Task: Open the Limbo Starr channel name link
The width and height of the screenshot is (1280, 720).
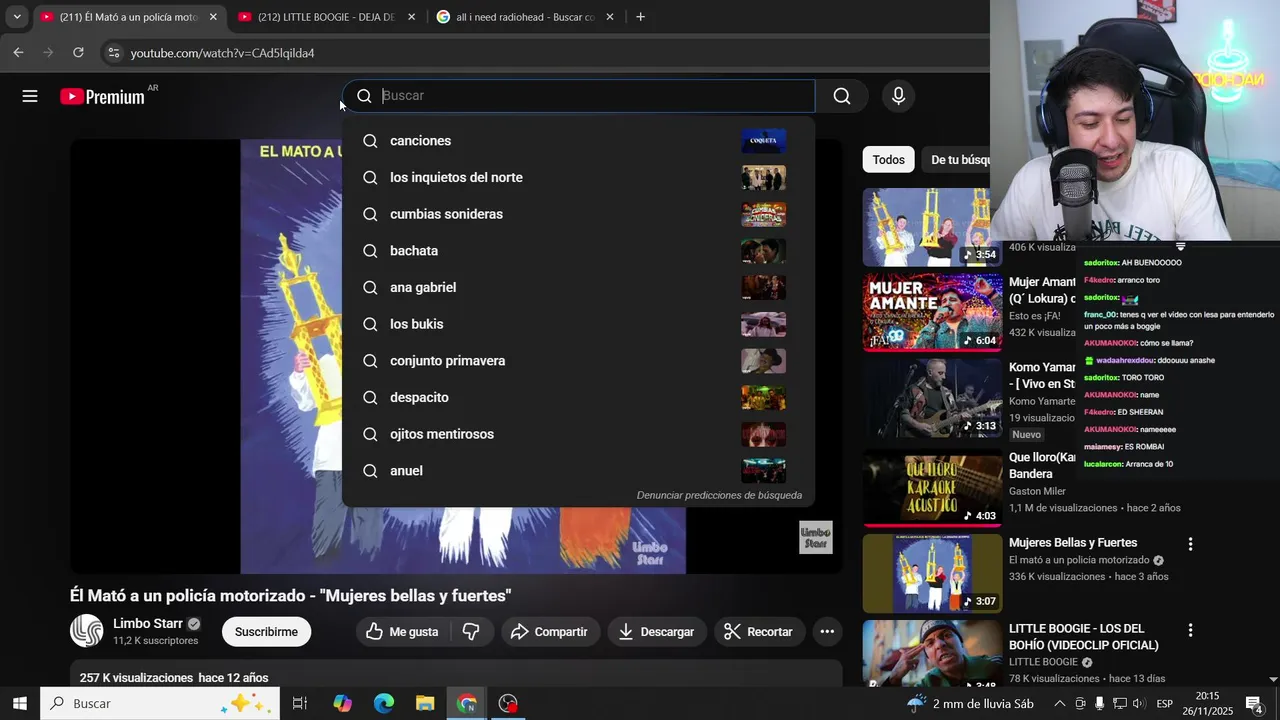Action: click(x=148, y=623)
